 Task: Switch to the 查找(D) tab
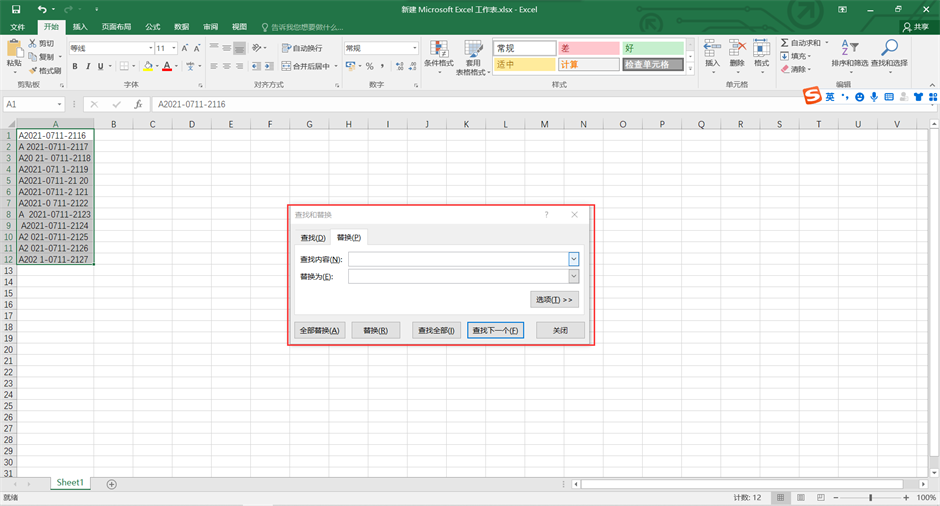[x=313, y=238]
